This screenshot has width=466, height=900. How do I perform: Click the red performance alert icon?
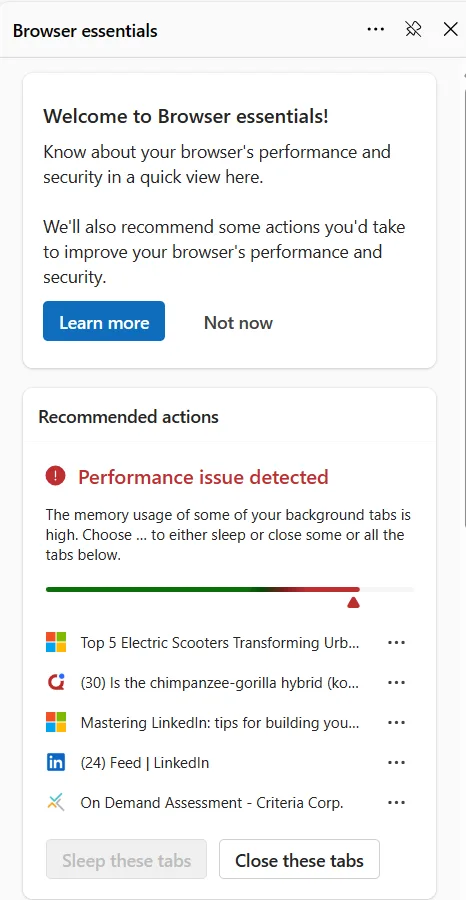tap(56, 475)
